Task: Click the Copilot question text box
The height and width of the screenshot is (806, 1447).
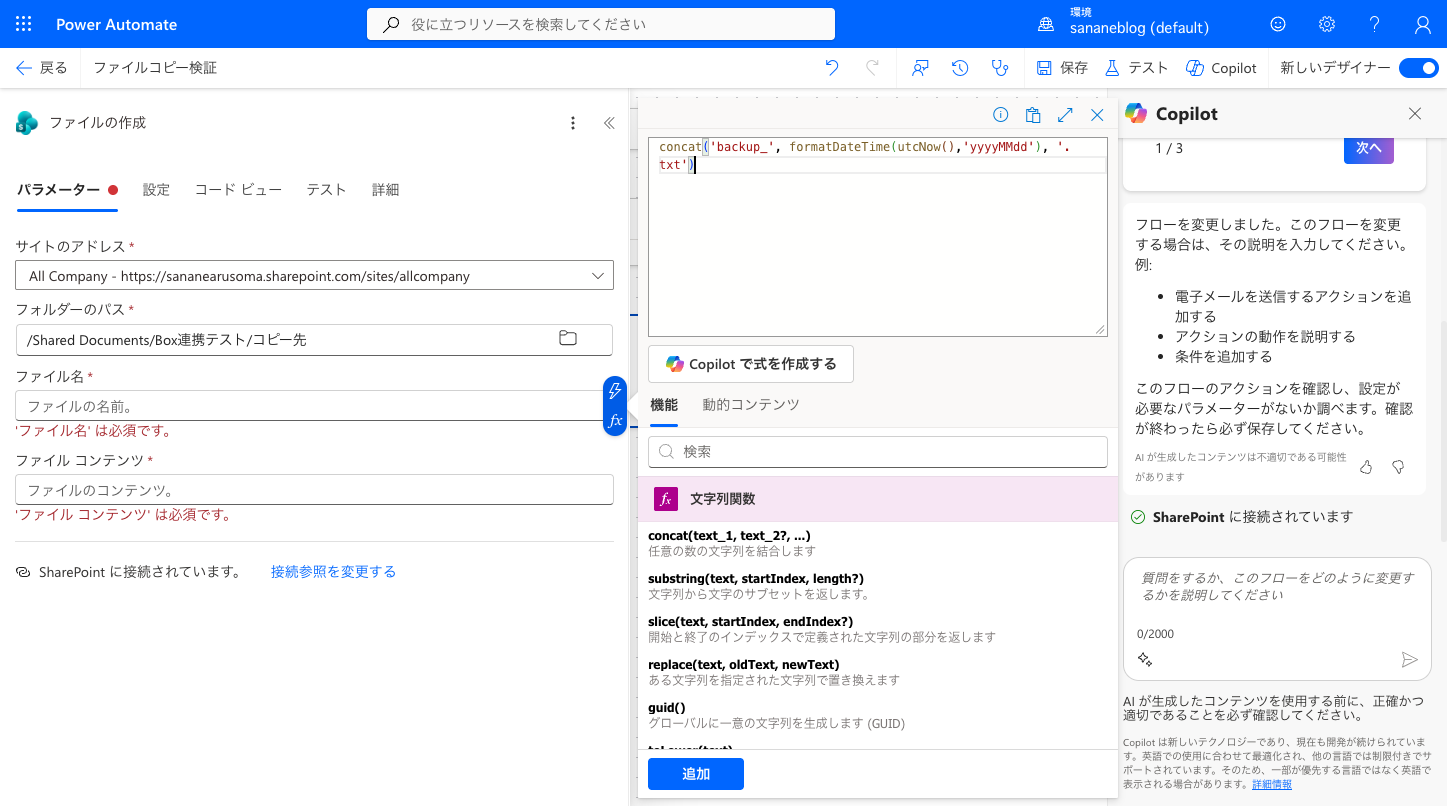Action: (1277, 619)
